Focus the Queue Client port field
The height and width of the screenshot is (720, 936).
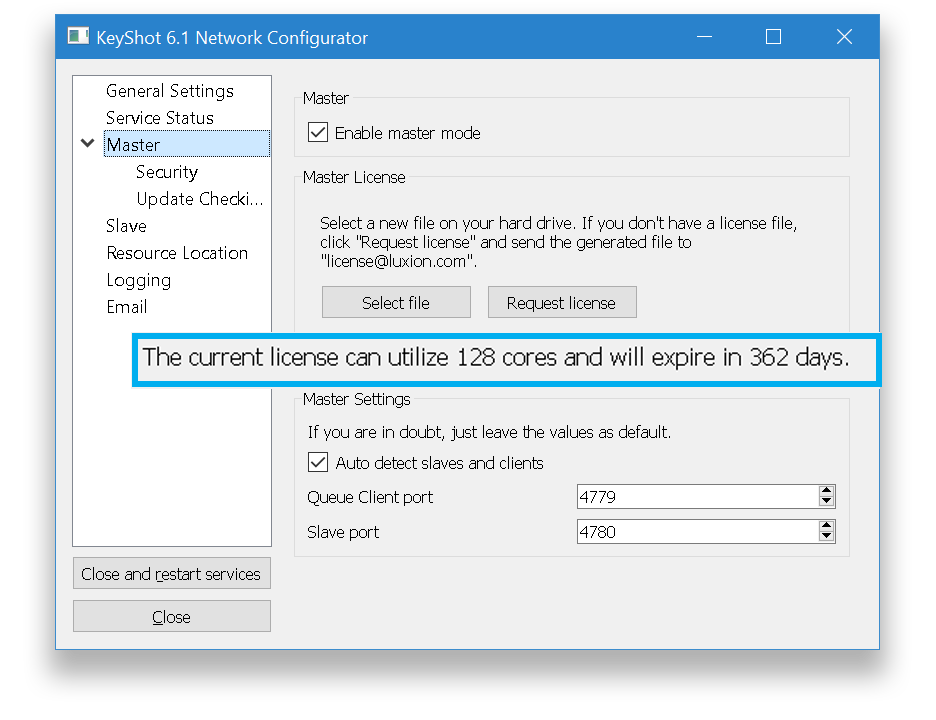697,496
